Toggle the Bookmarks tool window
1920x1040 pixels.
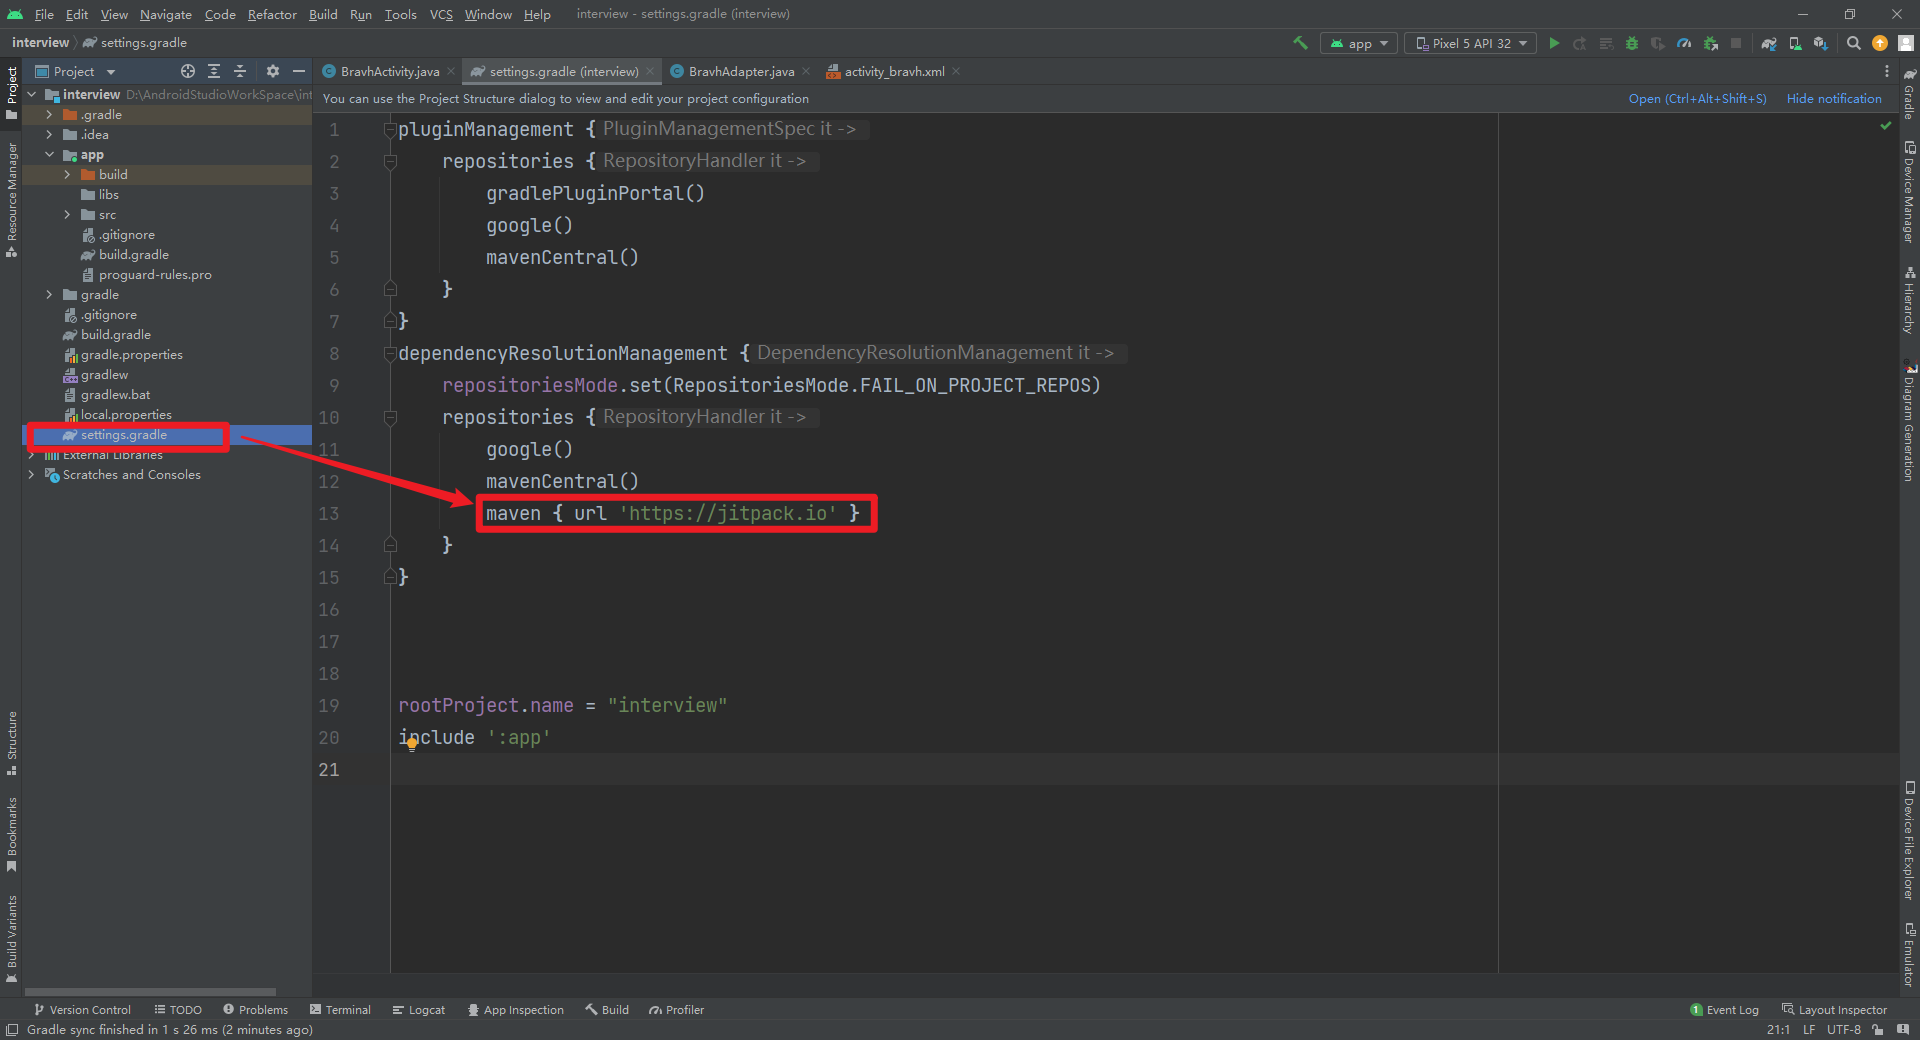coord(11,834)
